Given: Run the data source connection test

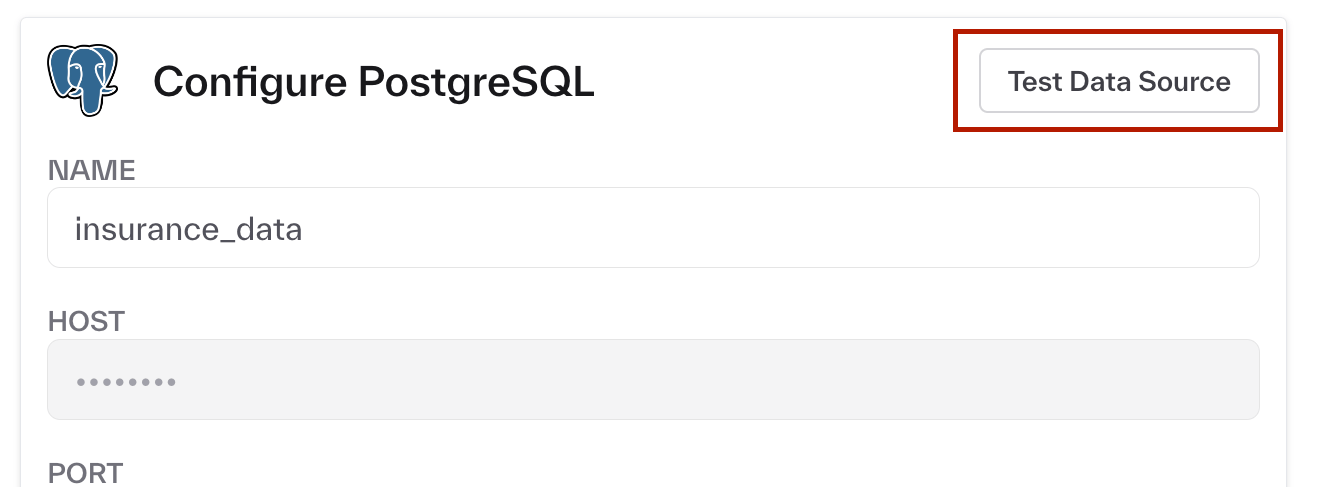Looking at the screenshot, I should pyautogui.click(x=1118, y=81).
